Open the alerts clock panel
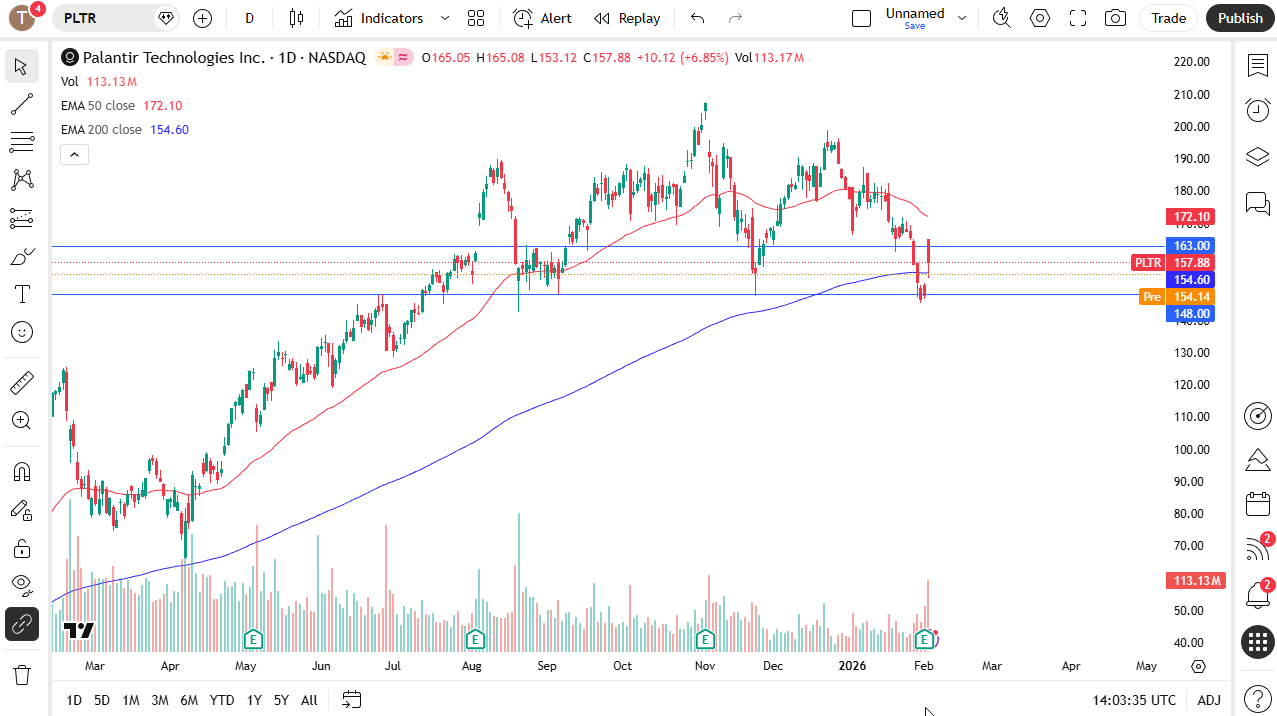Screen dimensions: 1277x716 1258,110
